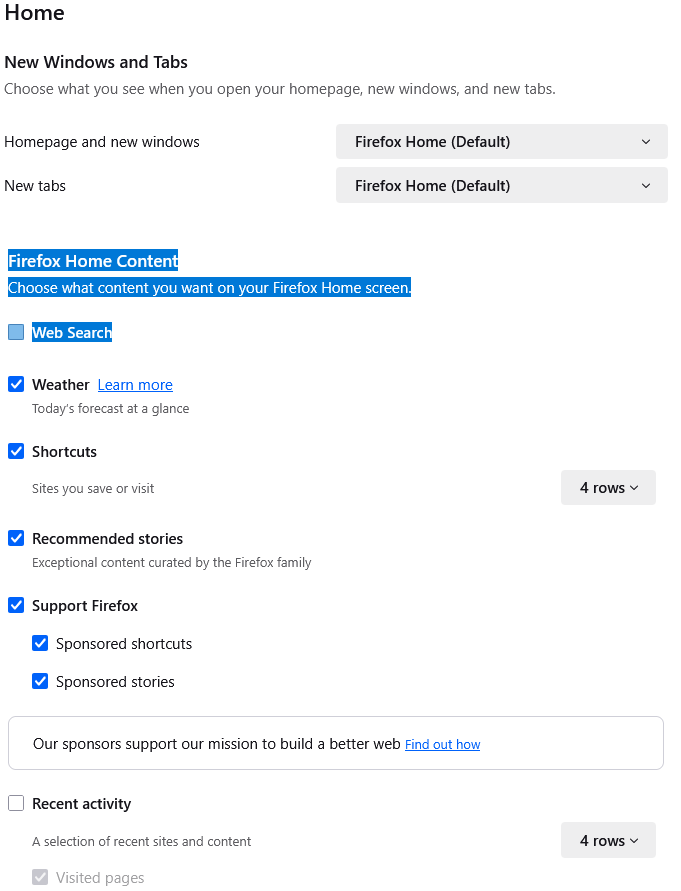
Task: Click the Find out how link
Action: (442, 745)
